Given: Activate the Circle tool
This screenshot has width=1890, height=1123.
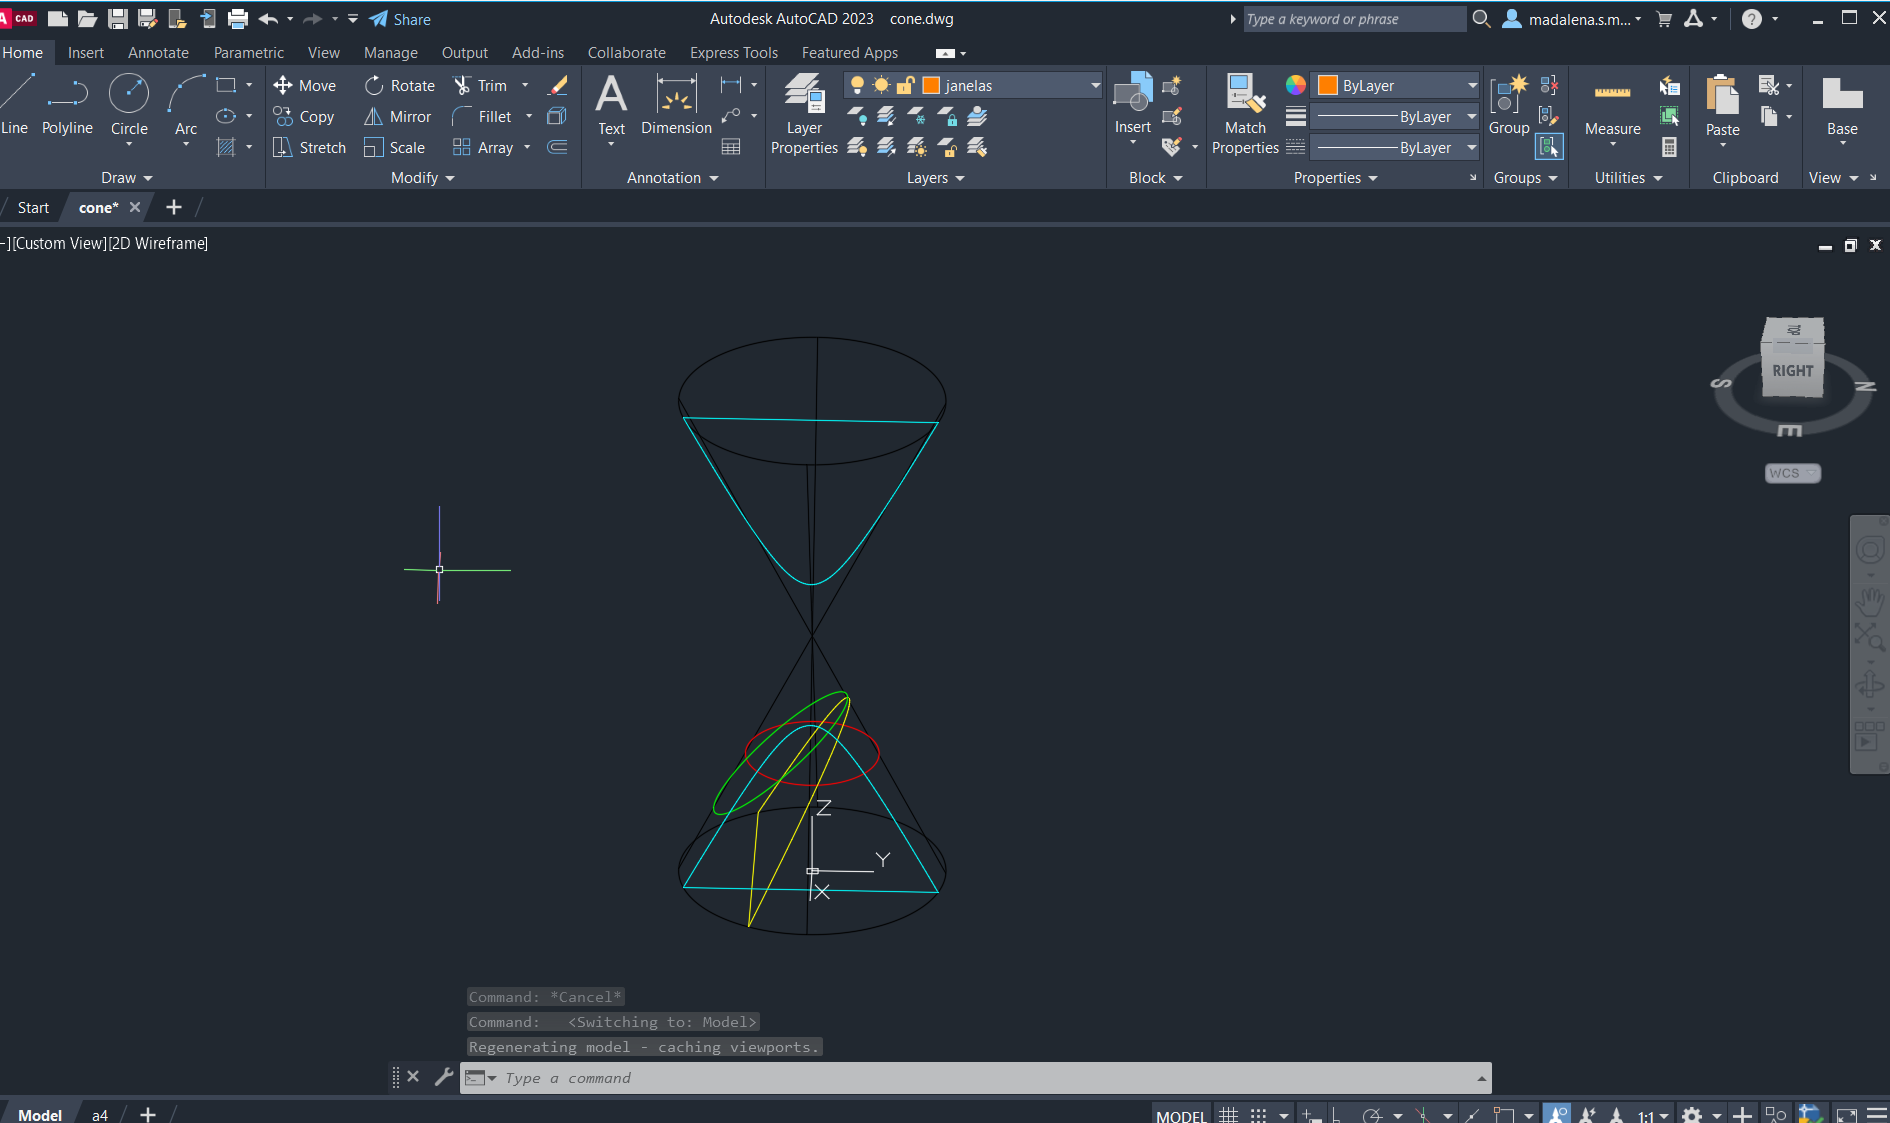Looking at the screenshot, I should point(129,106).
